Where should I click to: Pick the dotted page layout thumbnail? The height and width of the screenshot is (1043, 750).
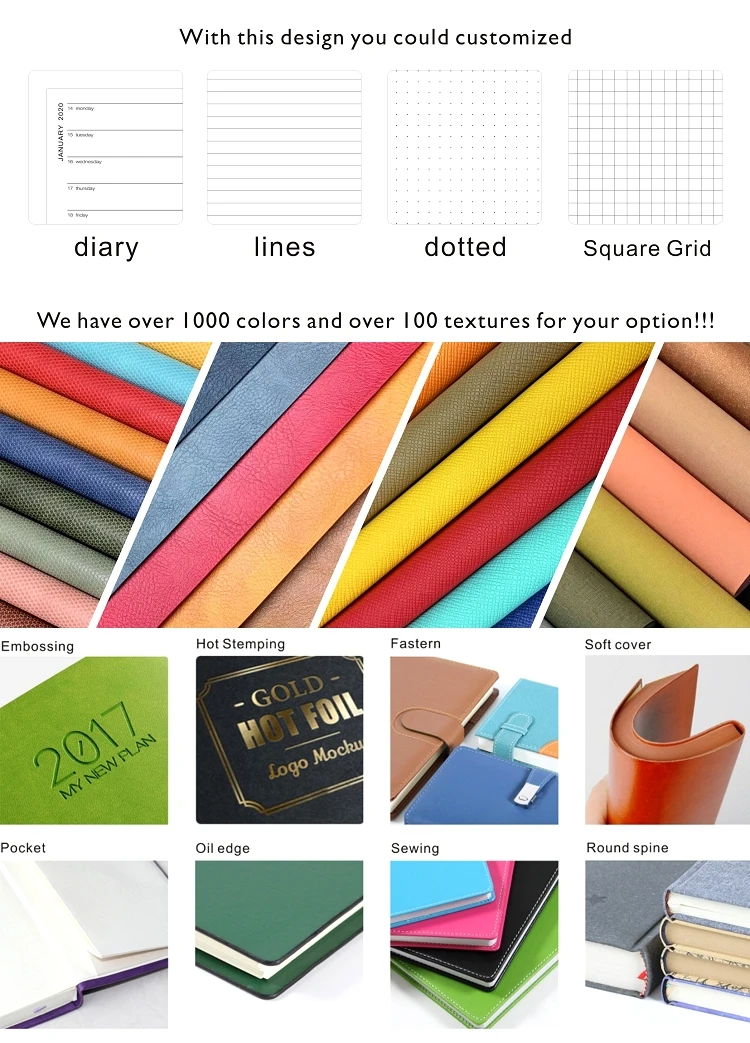(465, 148)
